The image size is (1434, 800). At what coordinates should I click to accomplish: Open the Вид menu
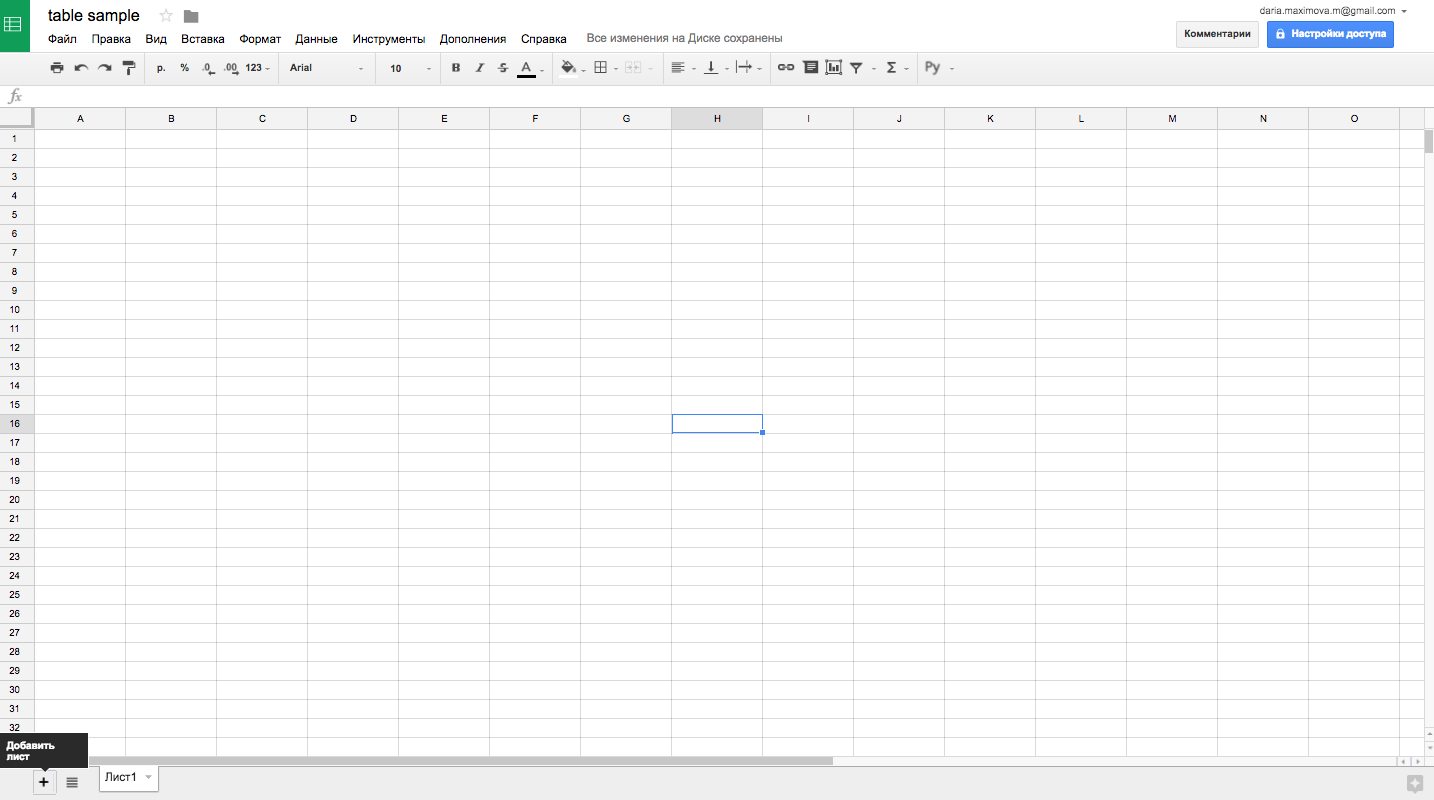(156, 39)
